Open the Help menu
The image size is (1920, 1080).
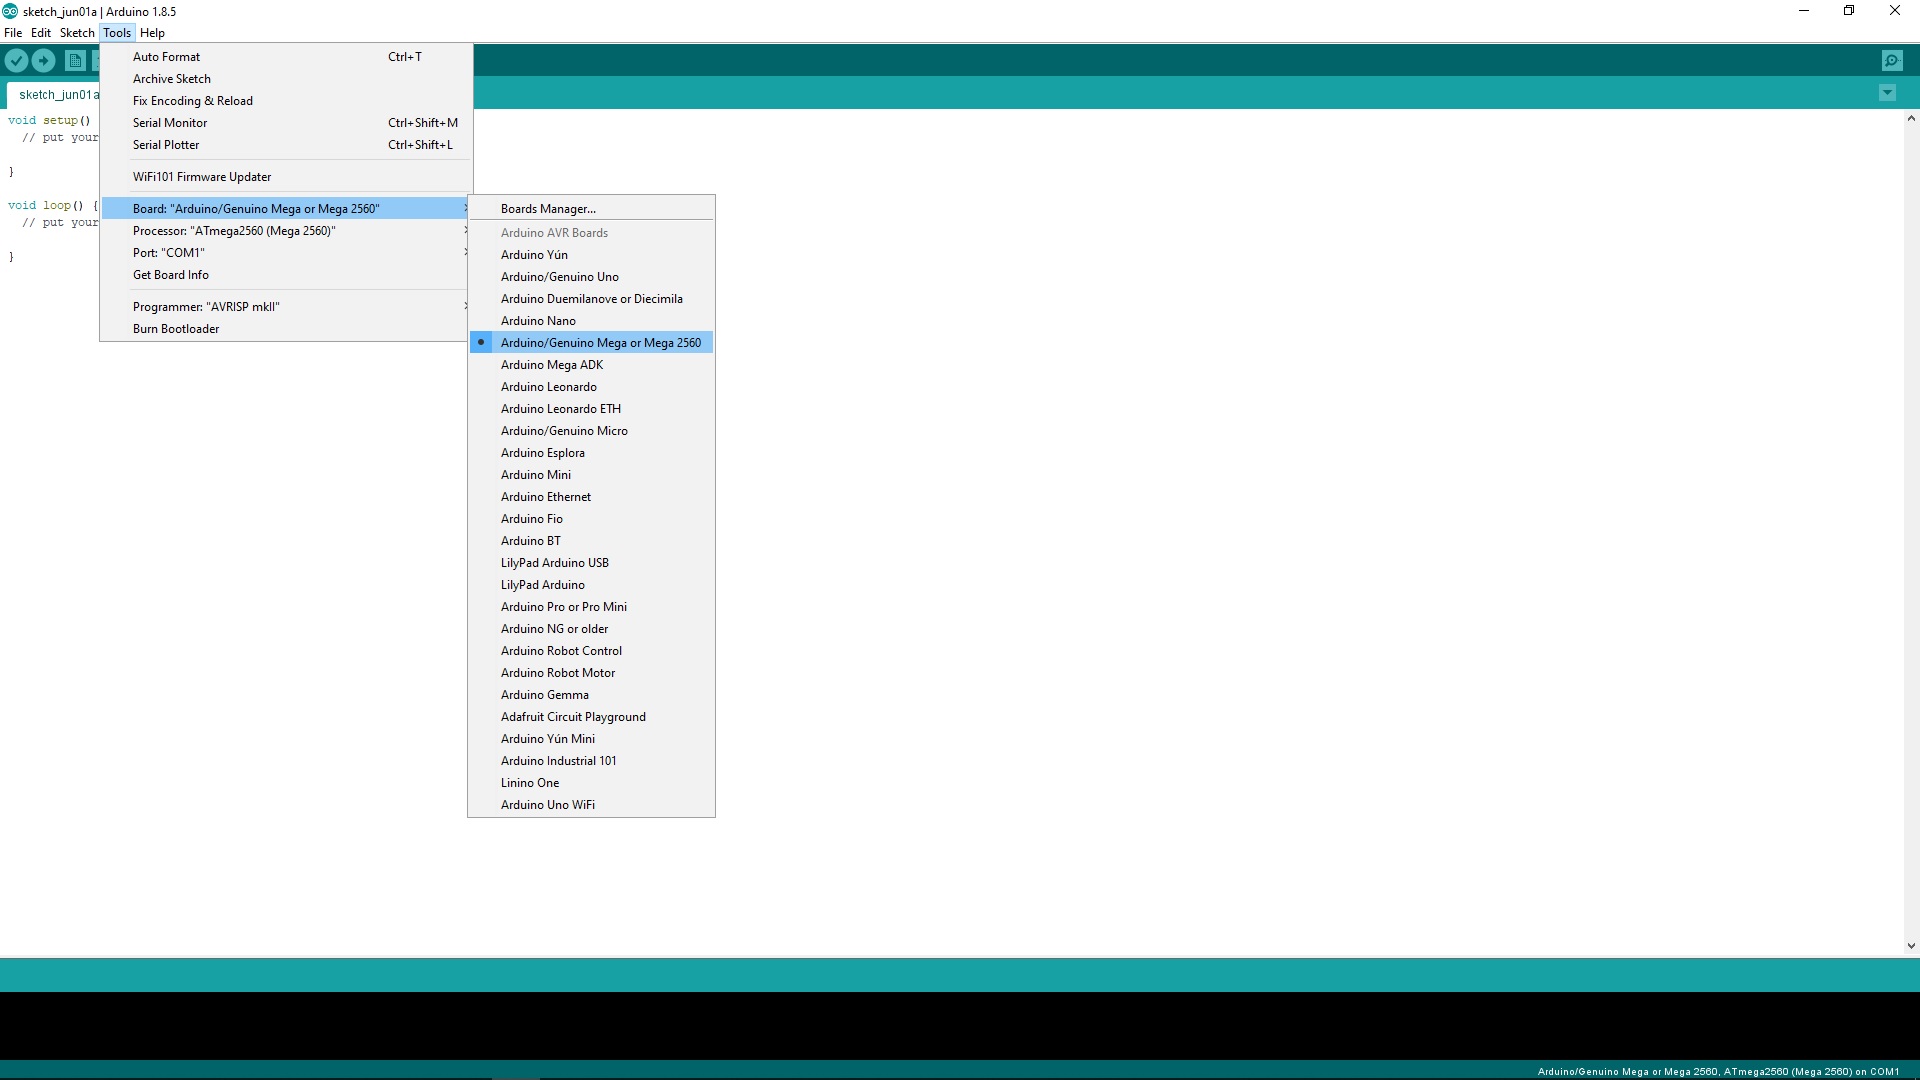[152, 33]
